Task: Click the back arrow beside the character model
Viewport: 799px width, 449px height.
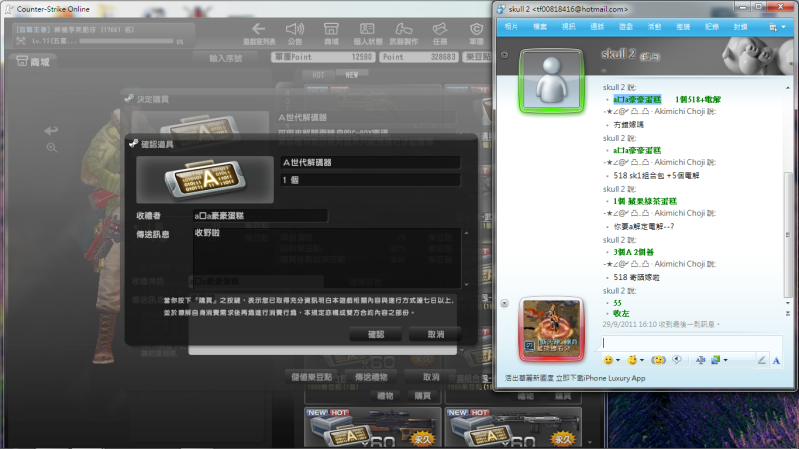Action: coord(51,130)
